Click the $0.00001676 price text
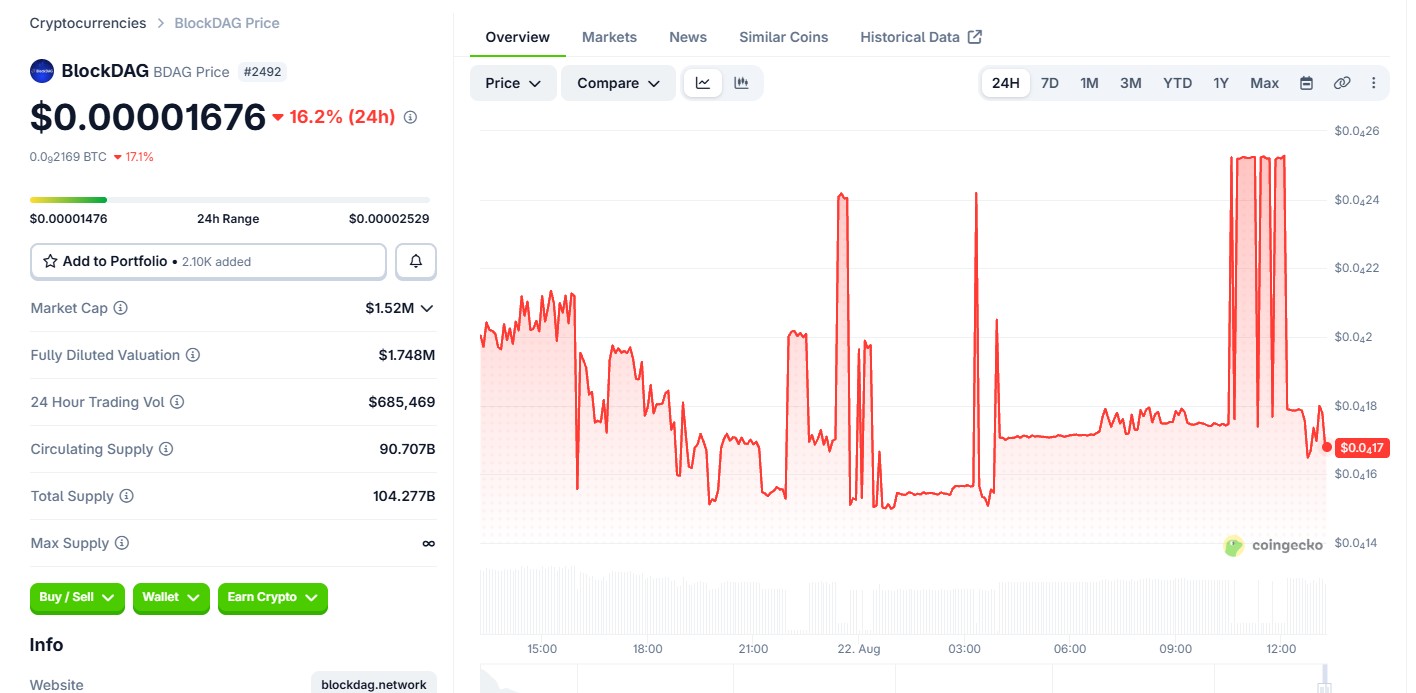Image resolution: width=1416 pixels, height=693 pixels. coord(148,117)
